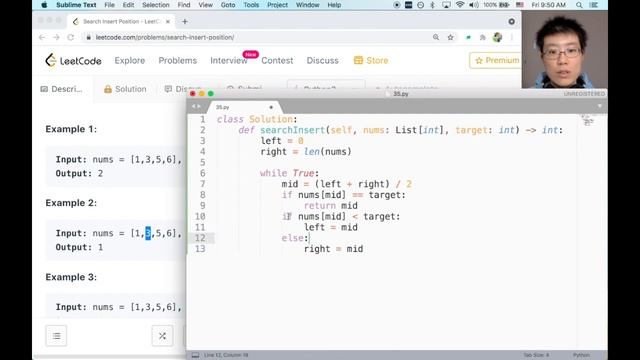
Task: Click the 'right = mid' code line
Action: (333, 249)
